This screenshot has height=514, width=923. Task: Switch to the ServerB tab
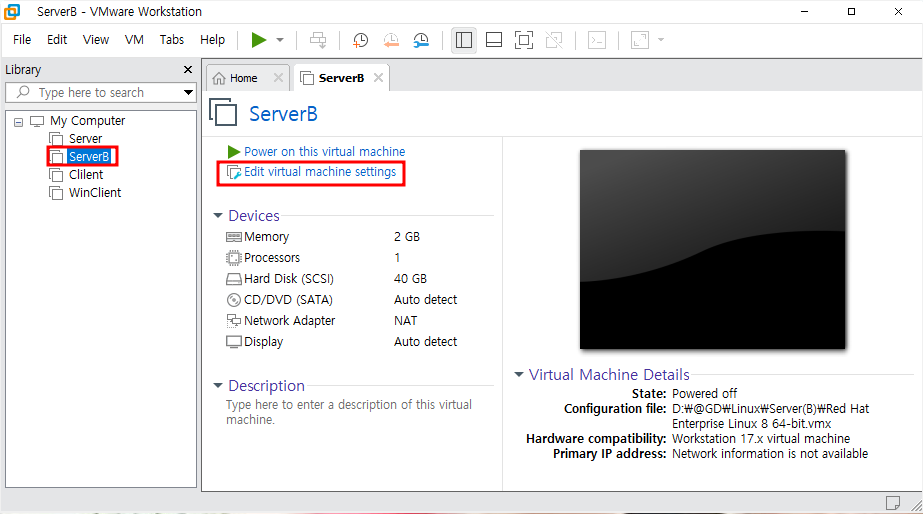tap(341, 78)
